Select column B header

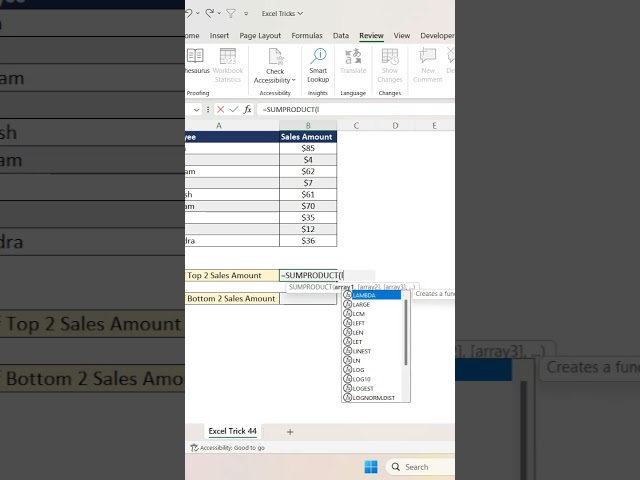coord(308,126)
